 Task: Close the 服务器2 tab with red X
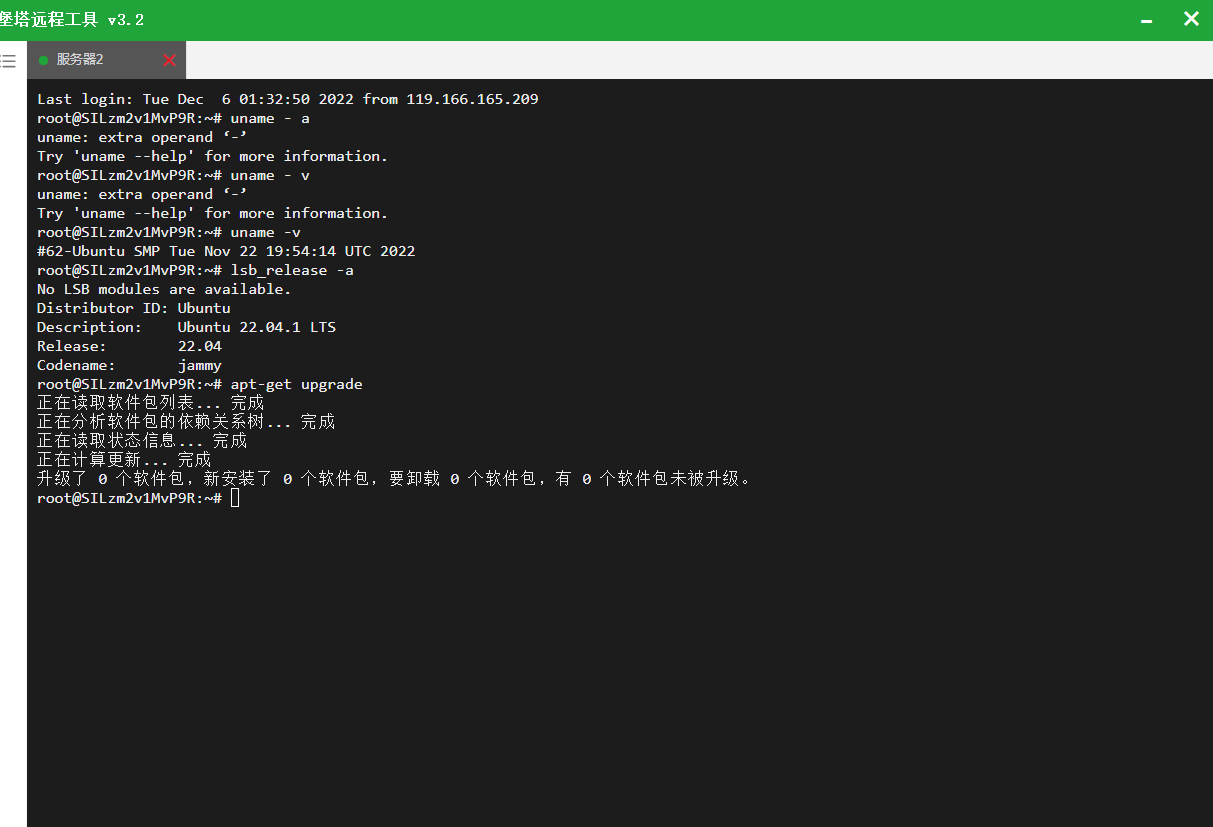(x=169, y=60)
